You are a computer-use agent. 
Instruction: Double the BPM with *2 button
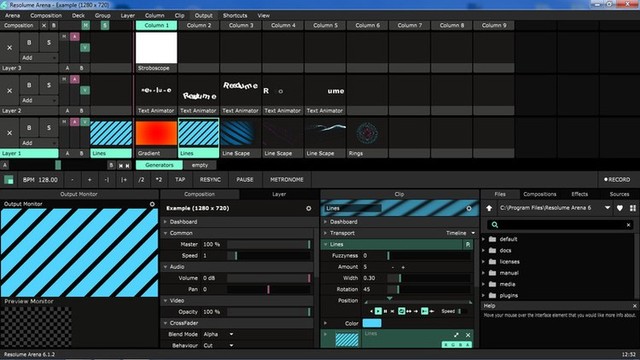[159, 180]
